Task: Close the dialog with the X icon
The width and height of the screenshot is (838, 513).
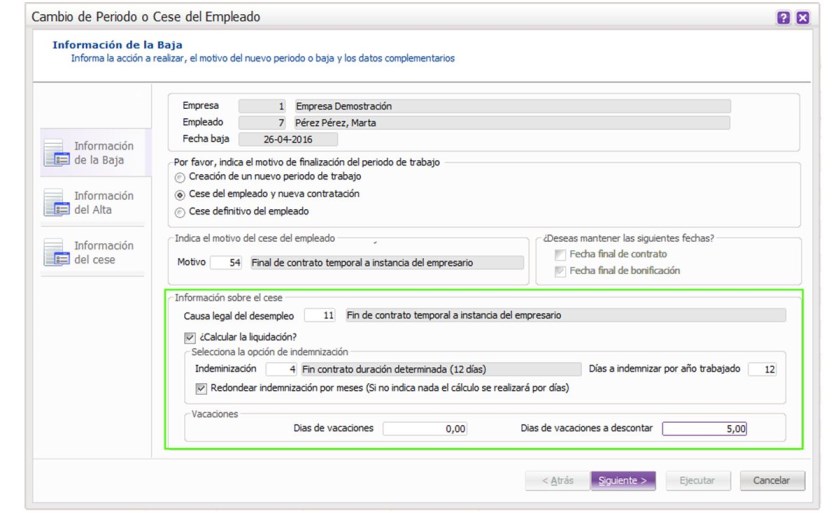Action: (802, 18)
